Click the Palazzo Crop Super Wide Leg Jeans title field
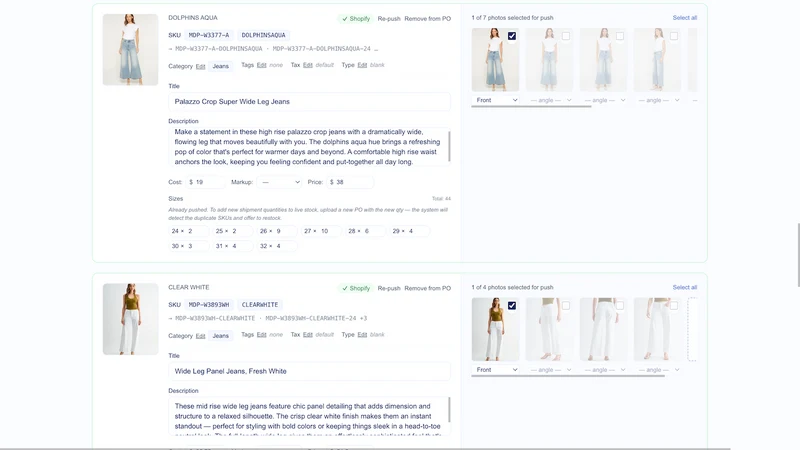Viewport: 800px width, 450px height. click(x=309, y=102)
